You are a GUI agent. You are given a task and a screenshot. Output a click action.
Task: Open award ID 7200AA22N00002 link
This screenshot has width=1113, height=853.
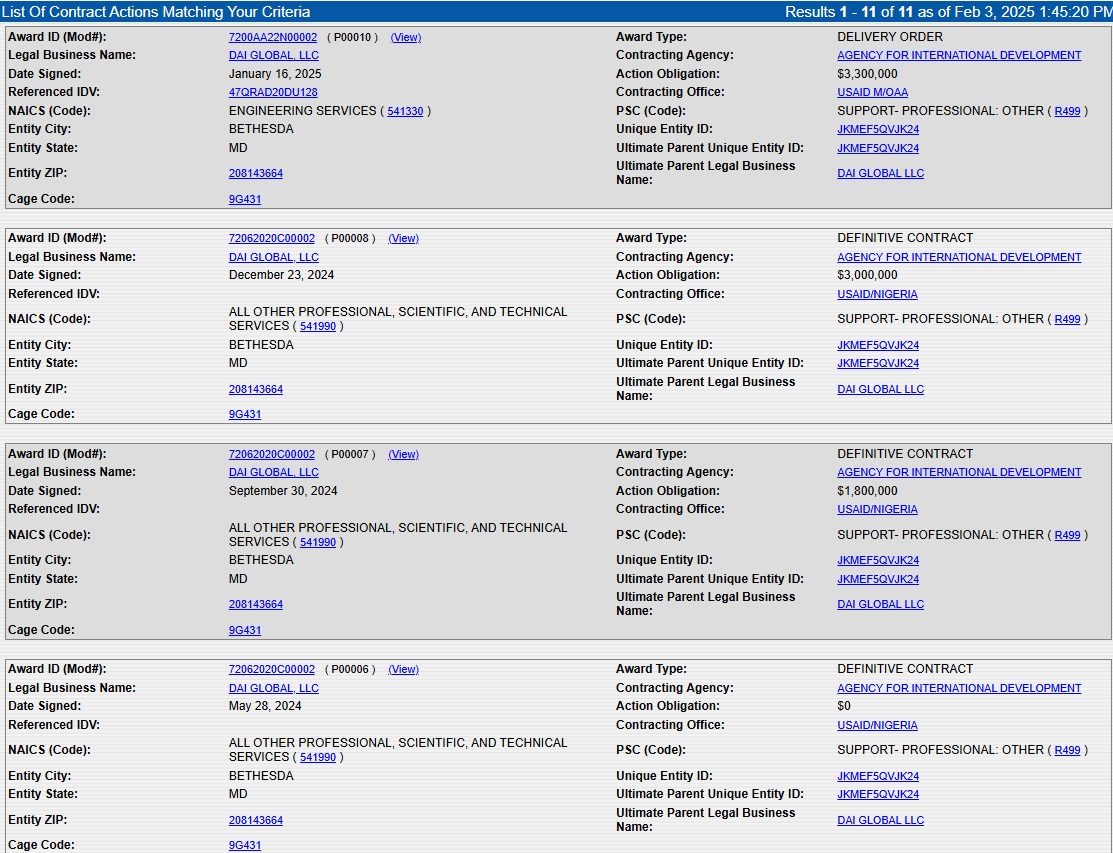click(x=273, y=37)
